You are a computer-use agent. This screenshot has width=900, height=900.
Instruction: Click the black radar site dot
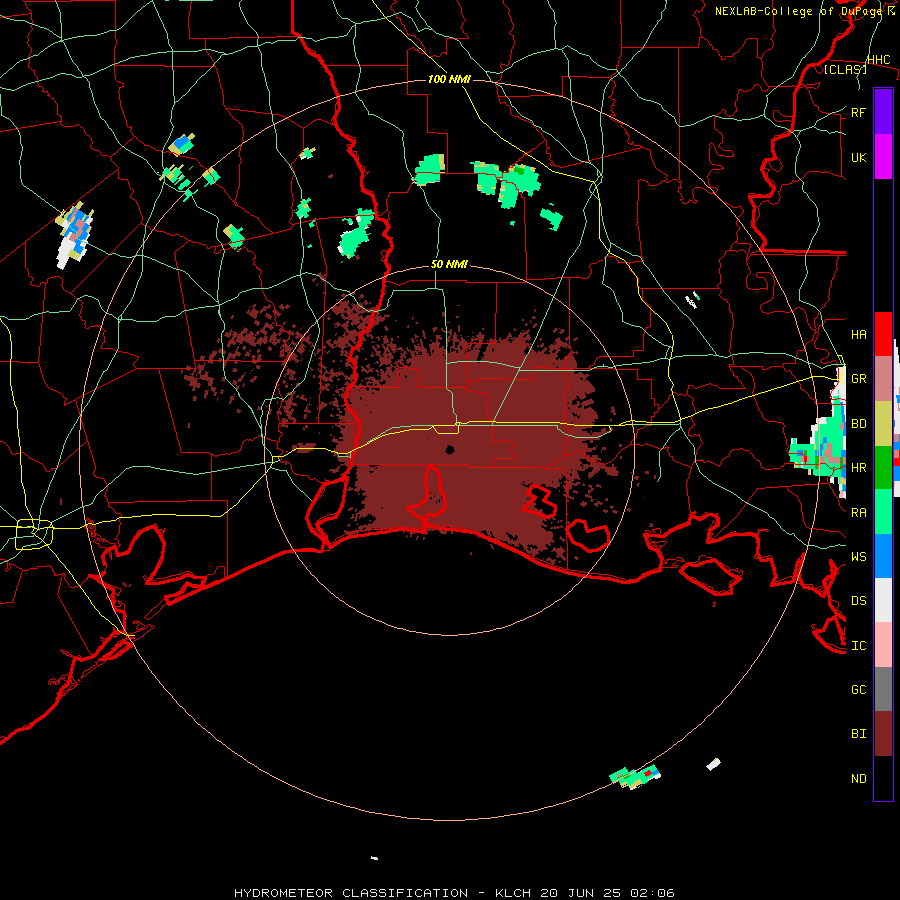[x=450, y=450]
